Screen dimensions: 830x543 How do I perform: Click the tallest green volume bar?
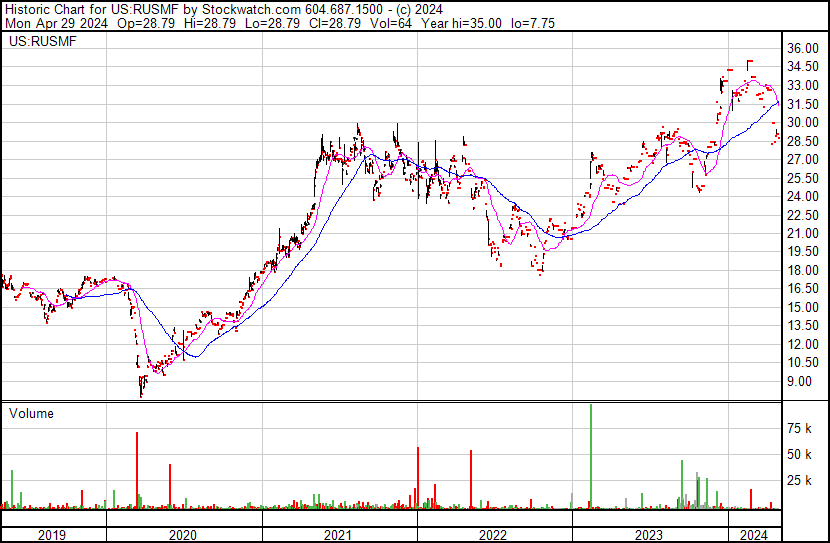point(590,455)
